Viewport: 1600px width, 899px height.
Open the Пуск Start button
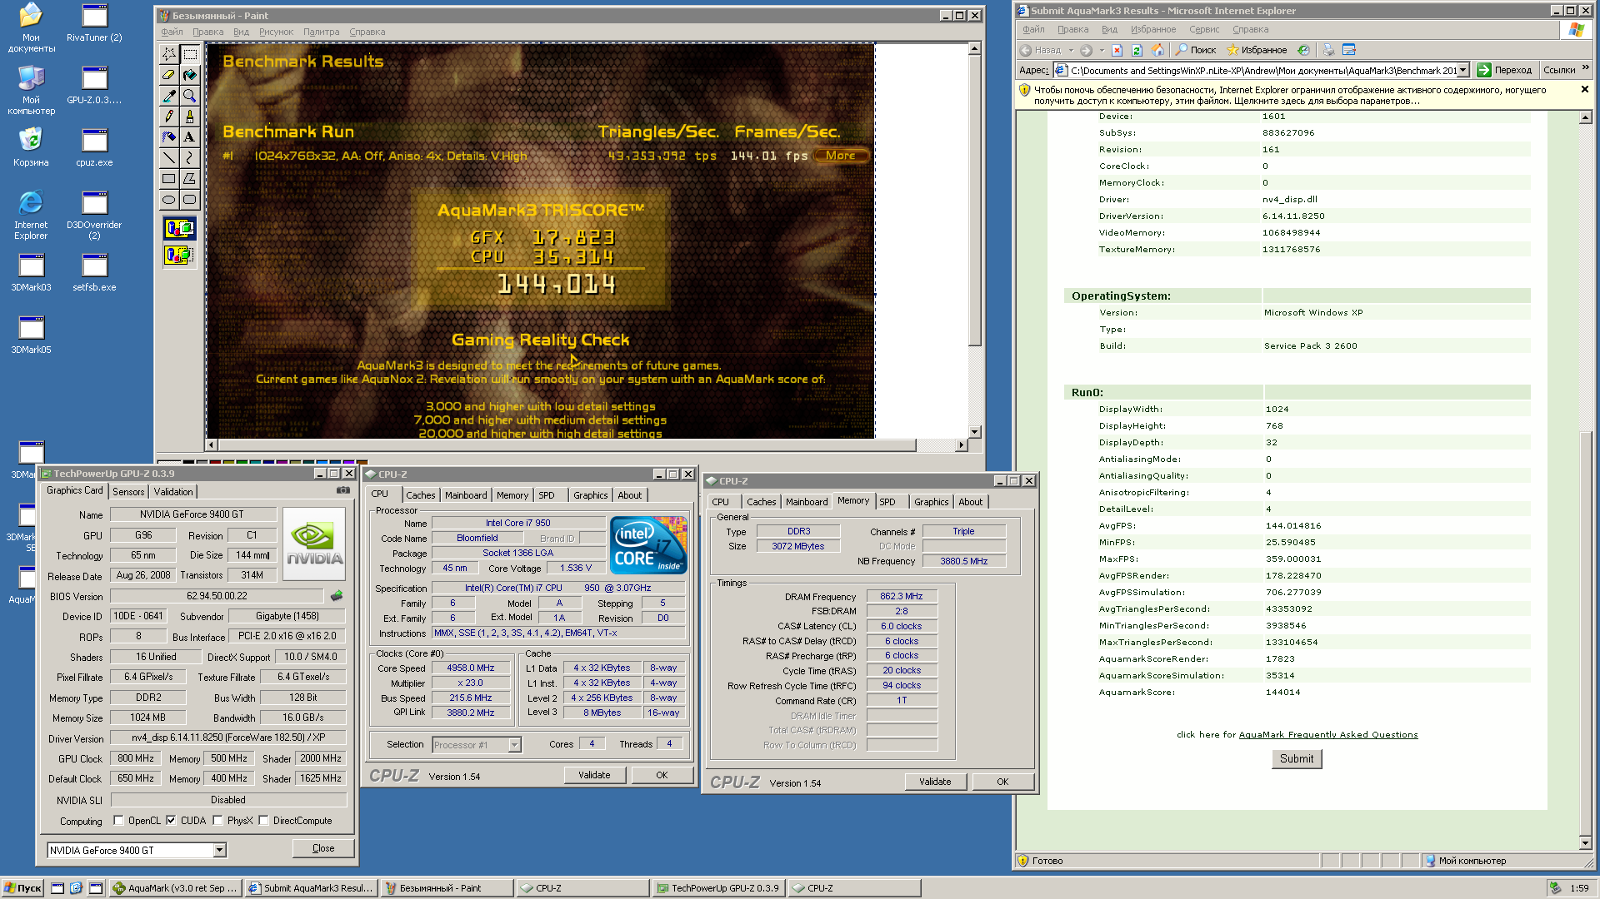pos(22,888)
